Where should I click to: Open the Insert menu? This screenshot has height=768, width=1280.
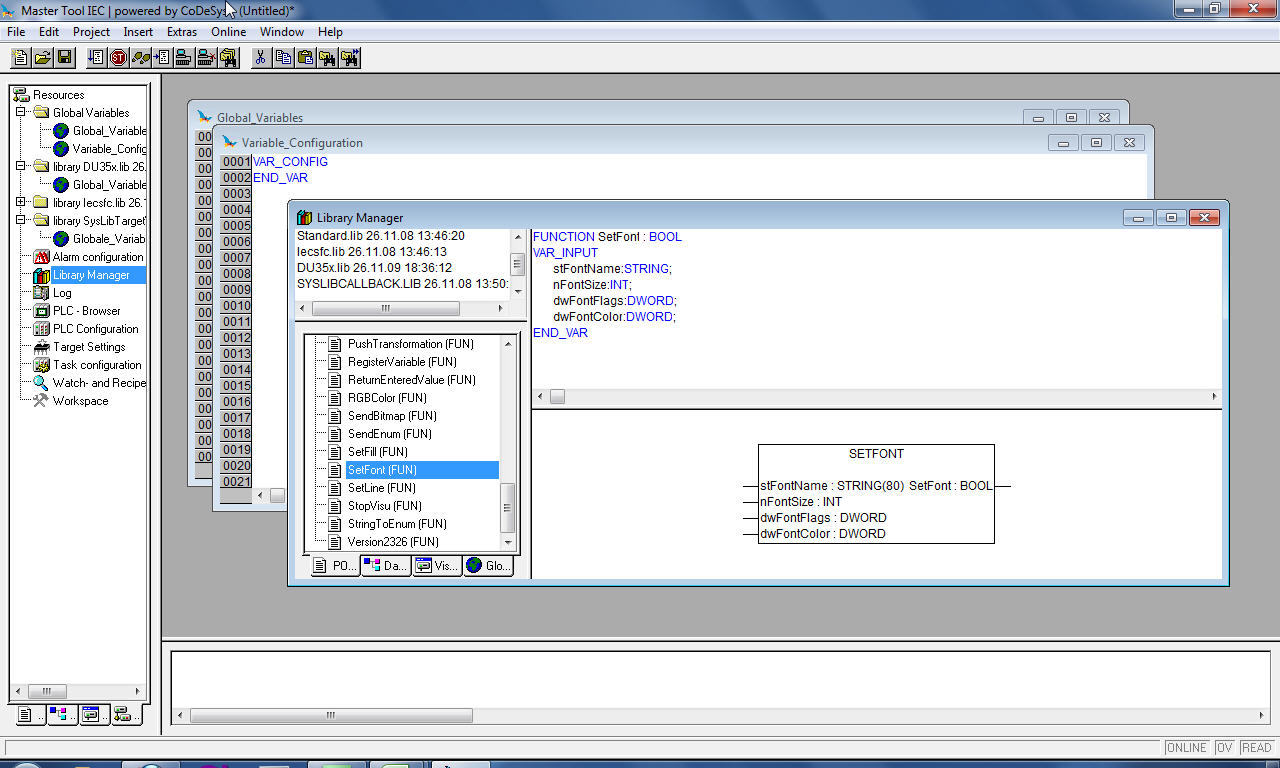[138, 32]
